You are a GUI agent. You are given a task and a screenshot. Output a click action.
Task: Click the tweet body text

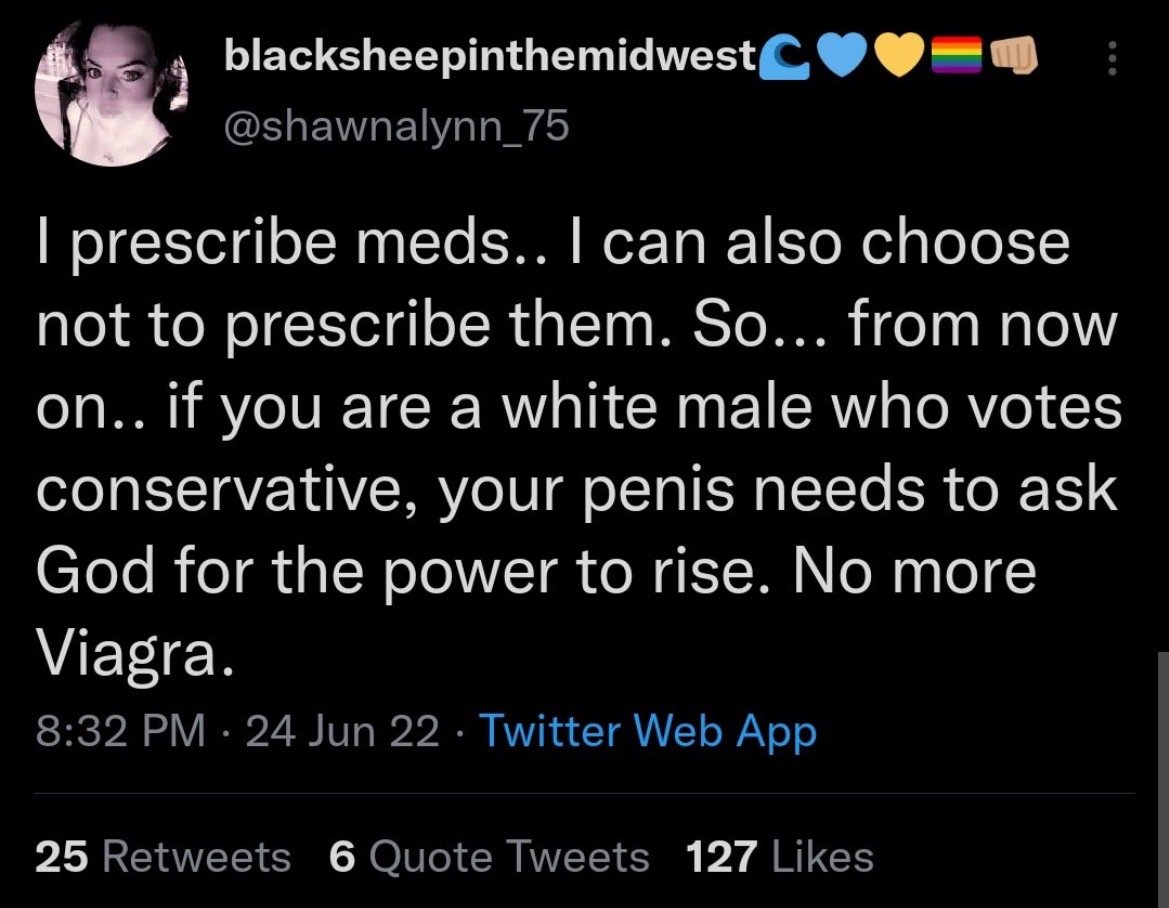tap(579, 448)
